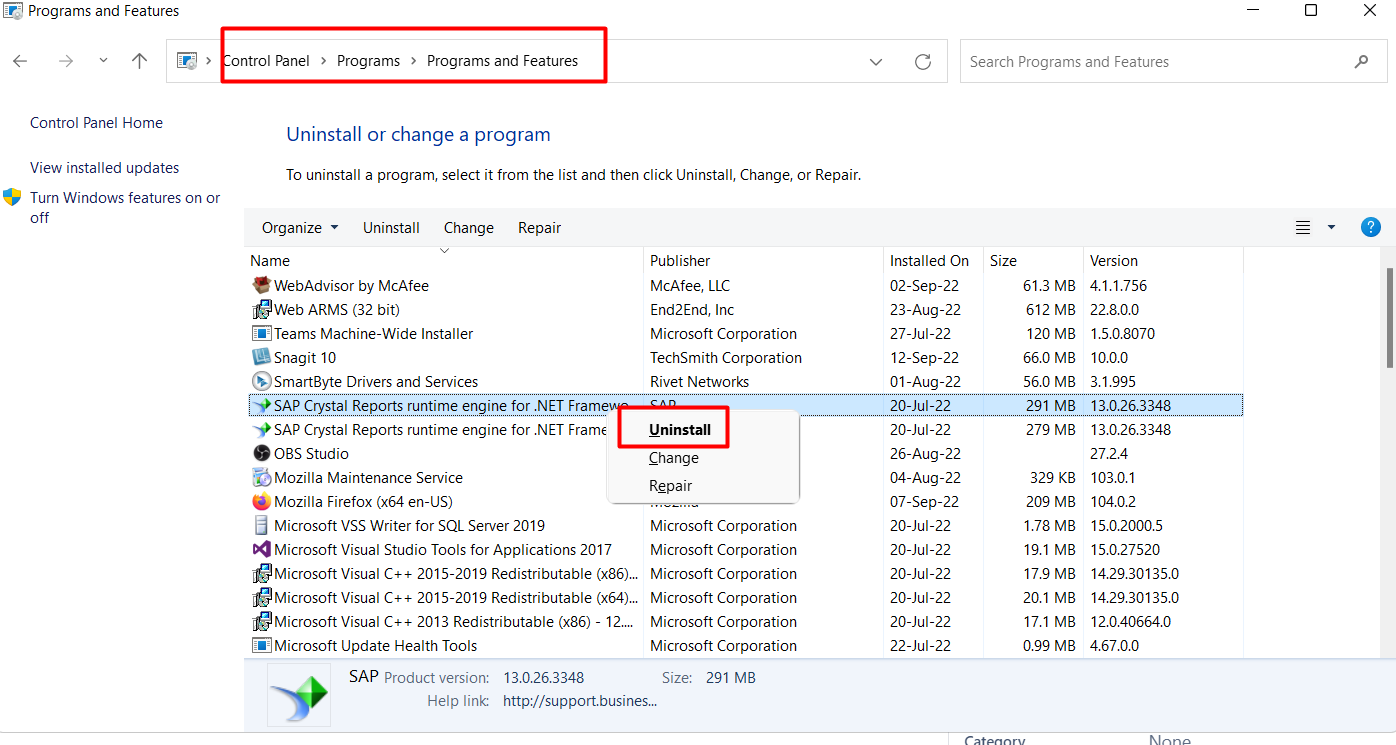Open the Organize dropdown menu

(x=300, y=228)
